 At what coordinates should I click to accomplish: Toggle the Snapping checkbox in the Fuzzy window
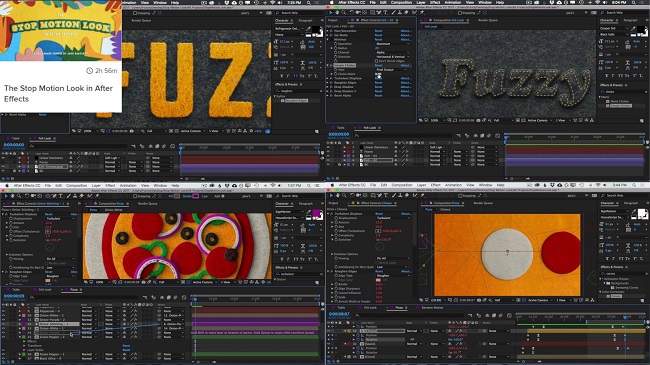pos(460,13)
